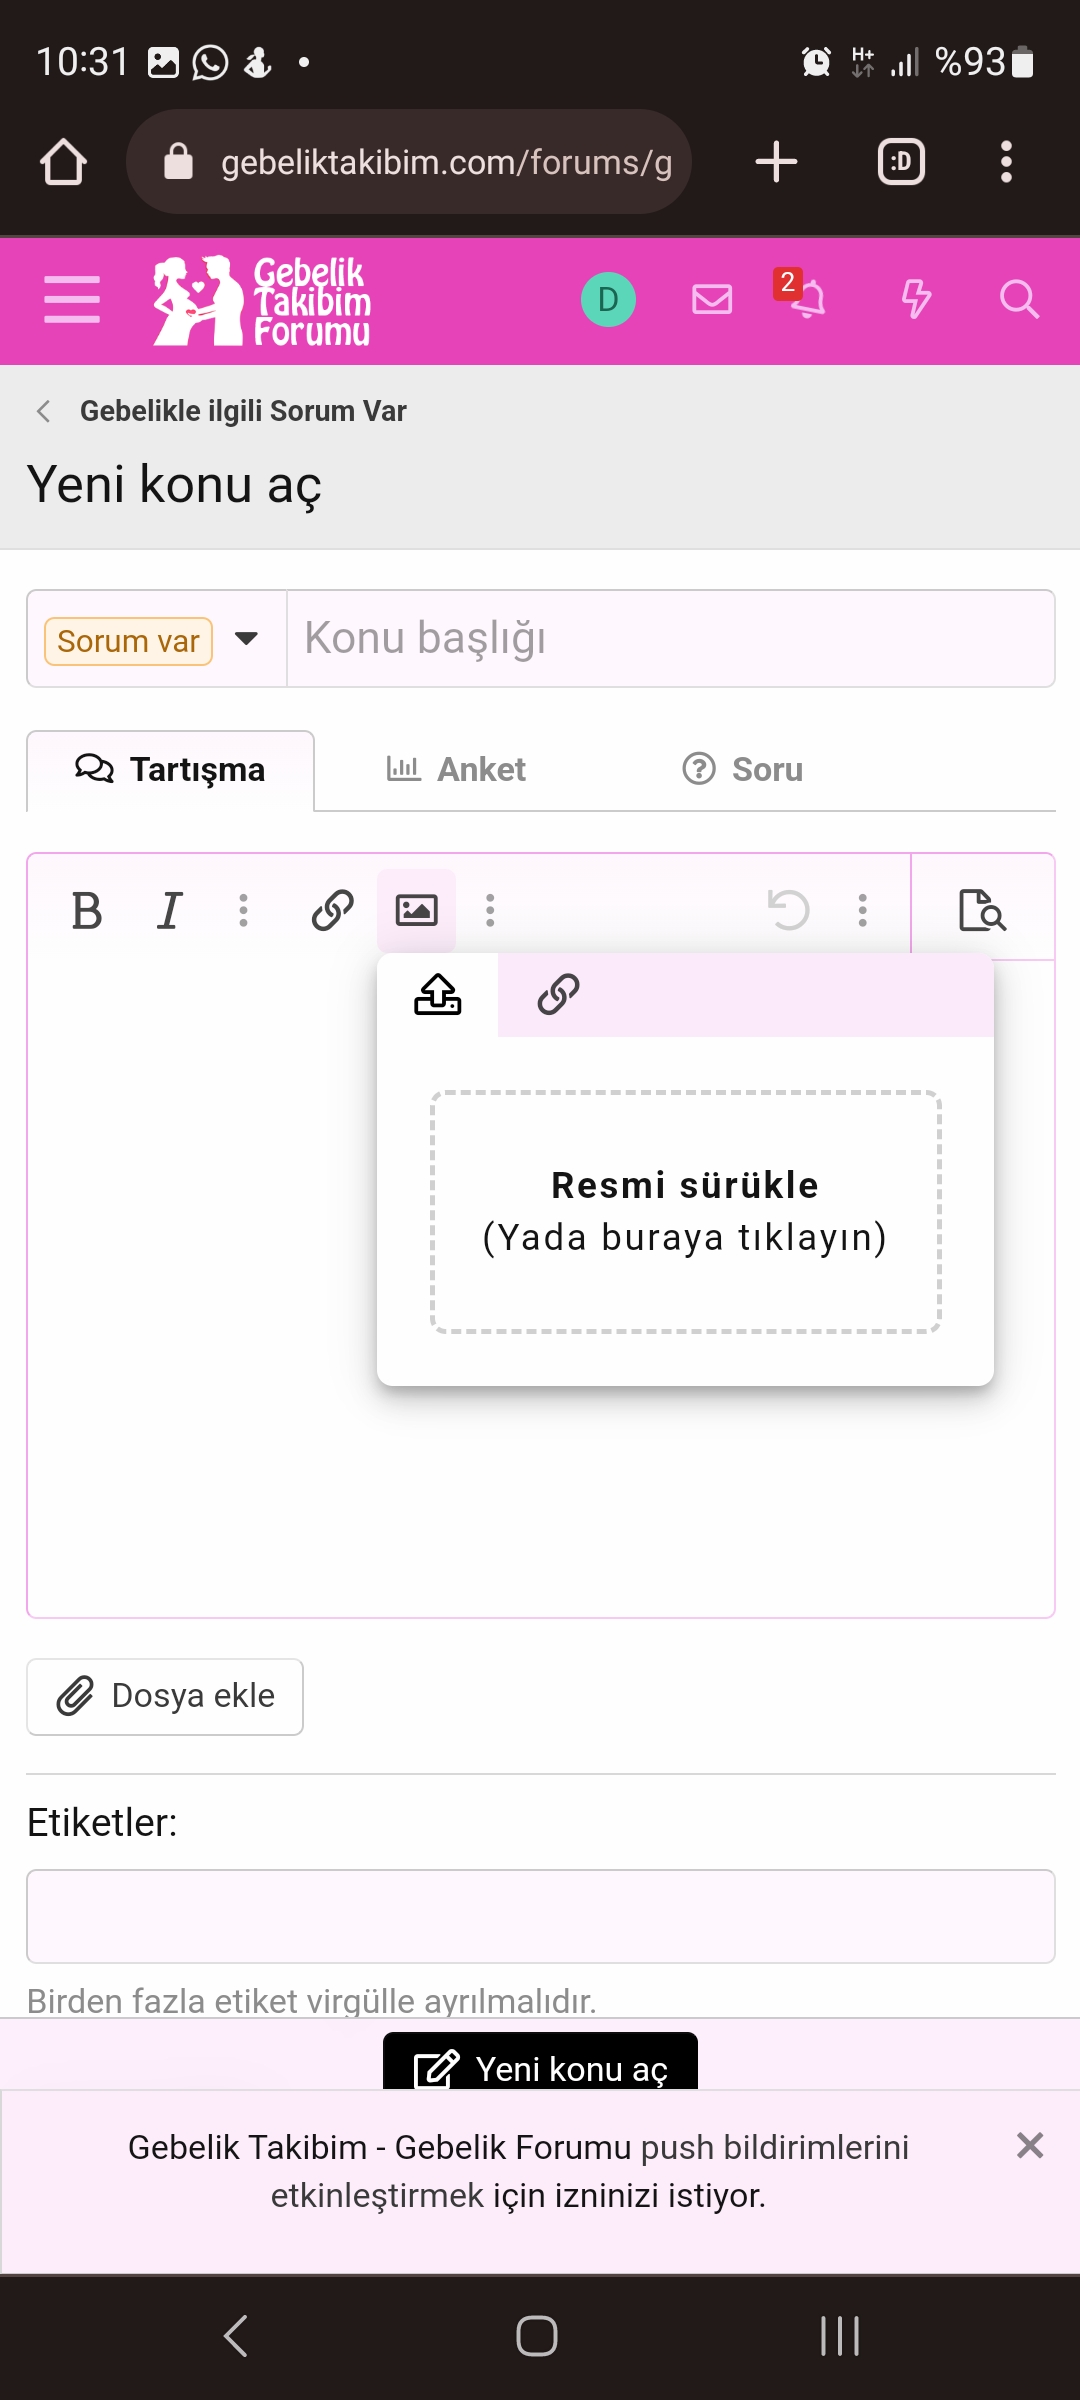
Task: Switch to the image URL link tab
Action: tap(557, 995)
